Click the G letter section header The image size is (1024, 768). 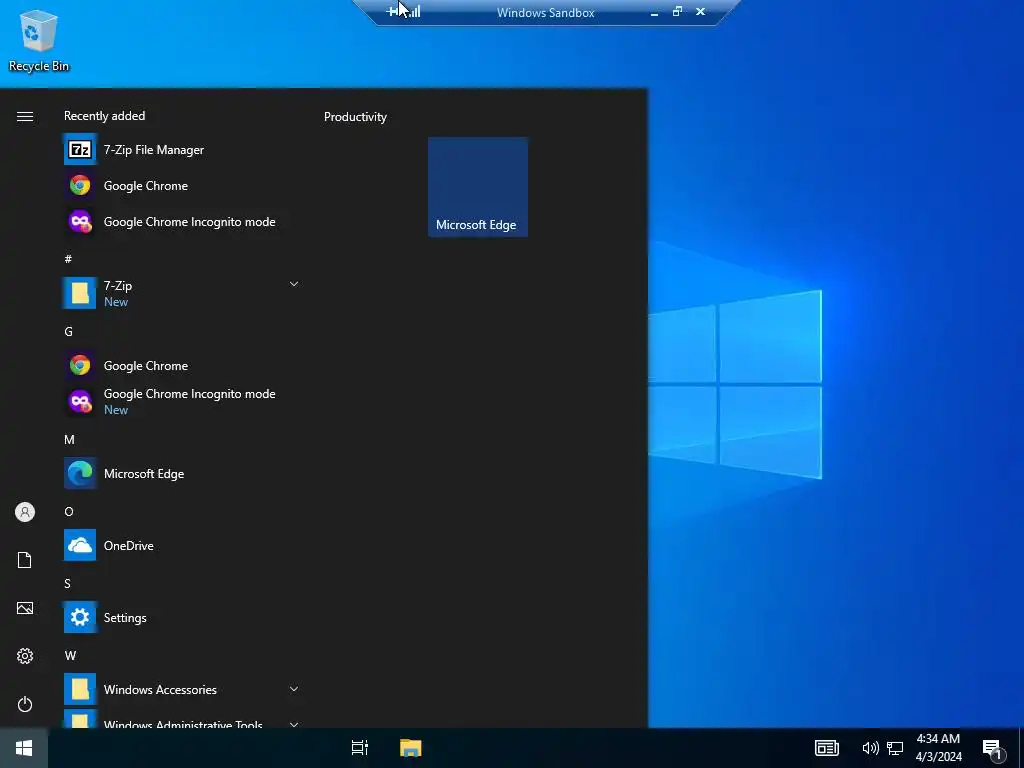coord(68,331)
